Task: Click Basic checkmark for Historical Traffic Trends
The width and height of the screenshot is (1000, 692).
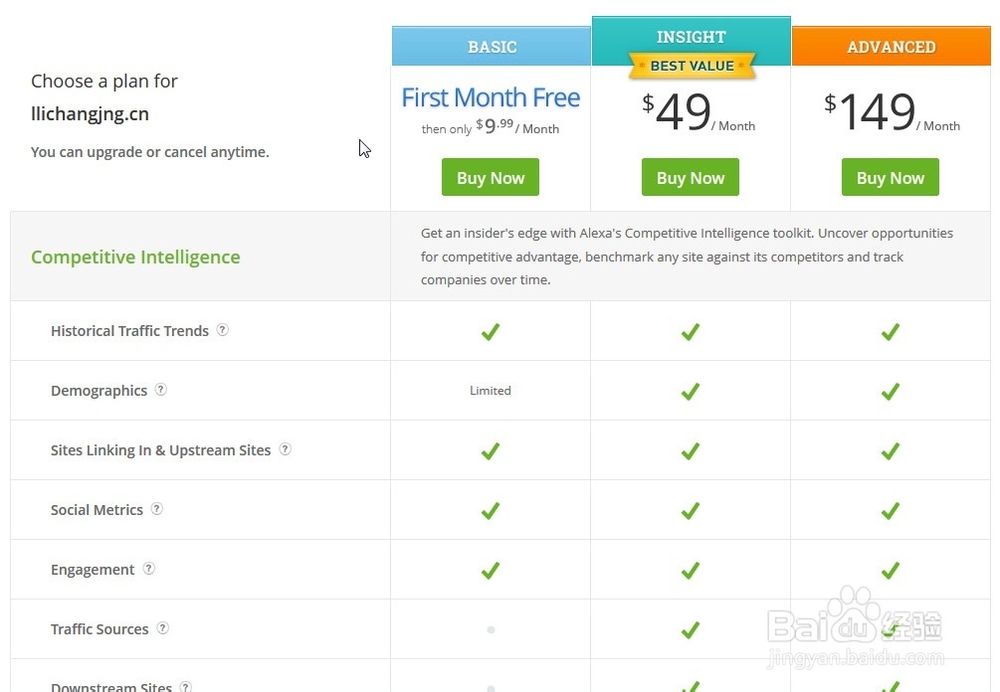Action: tap(490, 331)
